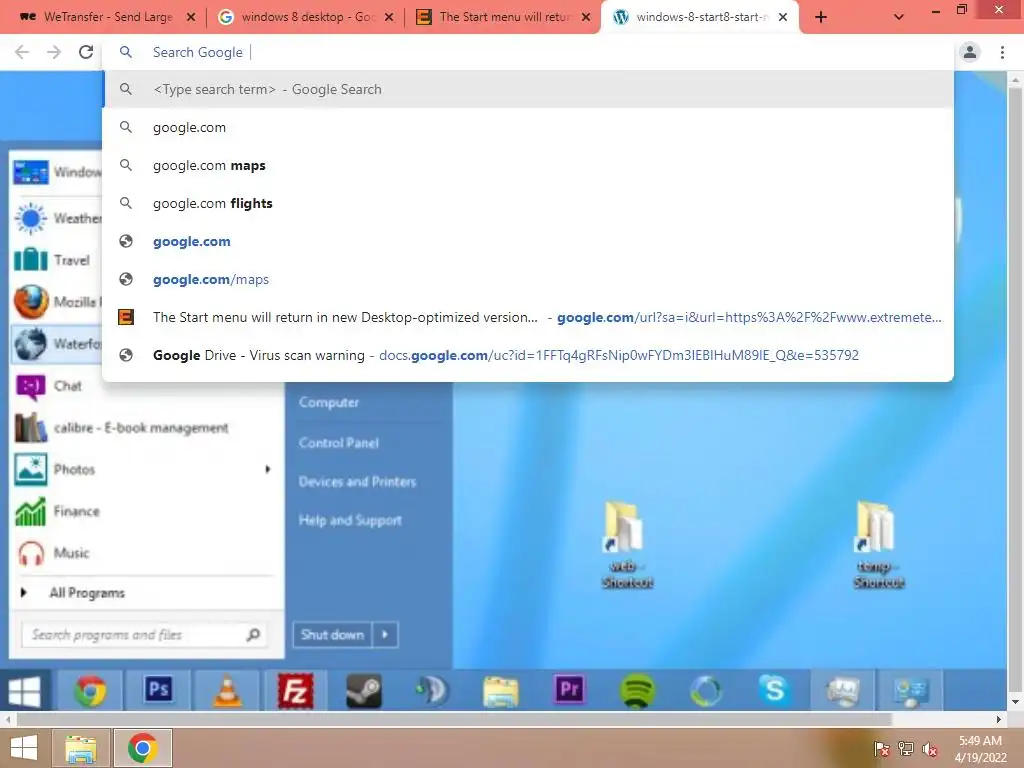The height and width of the screenshot is (768, 1024).
Task: Click the Windows Start button in real taskbar
Action: (x=25, y=748)
